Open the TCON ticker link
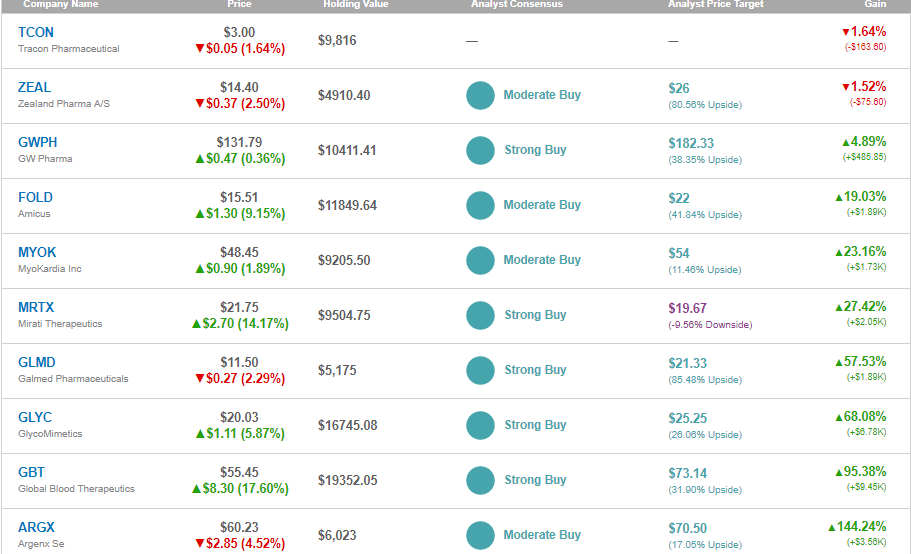Viewport: 911px width, 554px height. click(36, 32)
